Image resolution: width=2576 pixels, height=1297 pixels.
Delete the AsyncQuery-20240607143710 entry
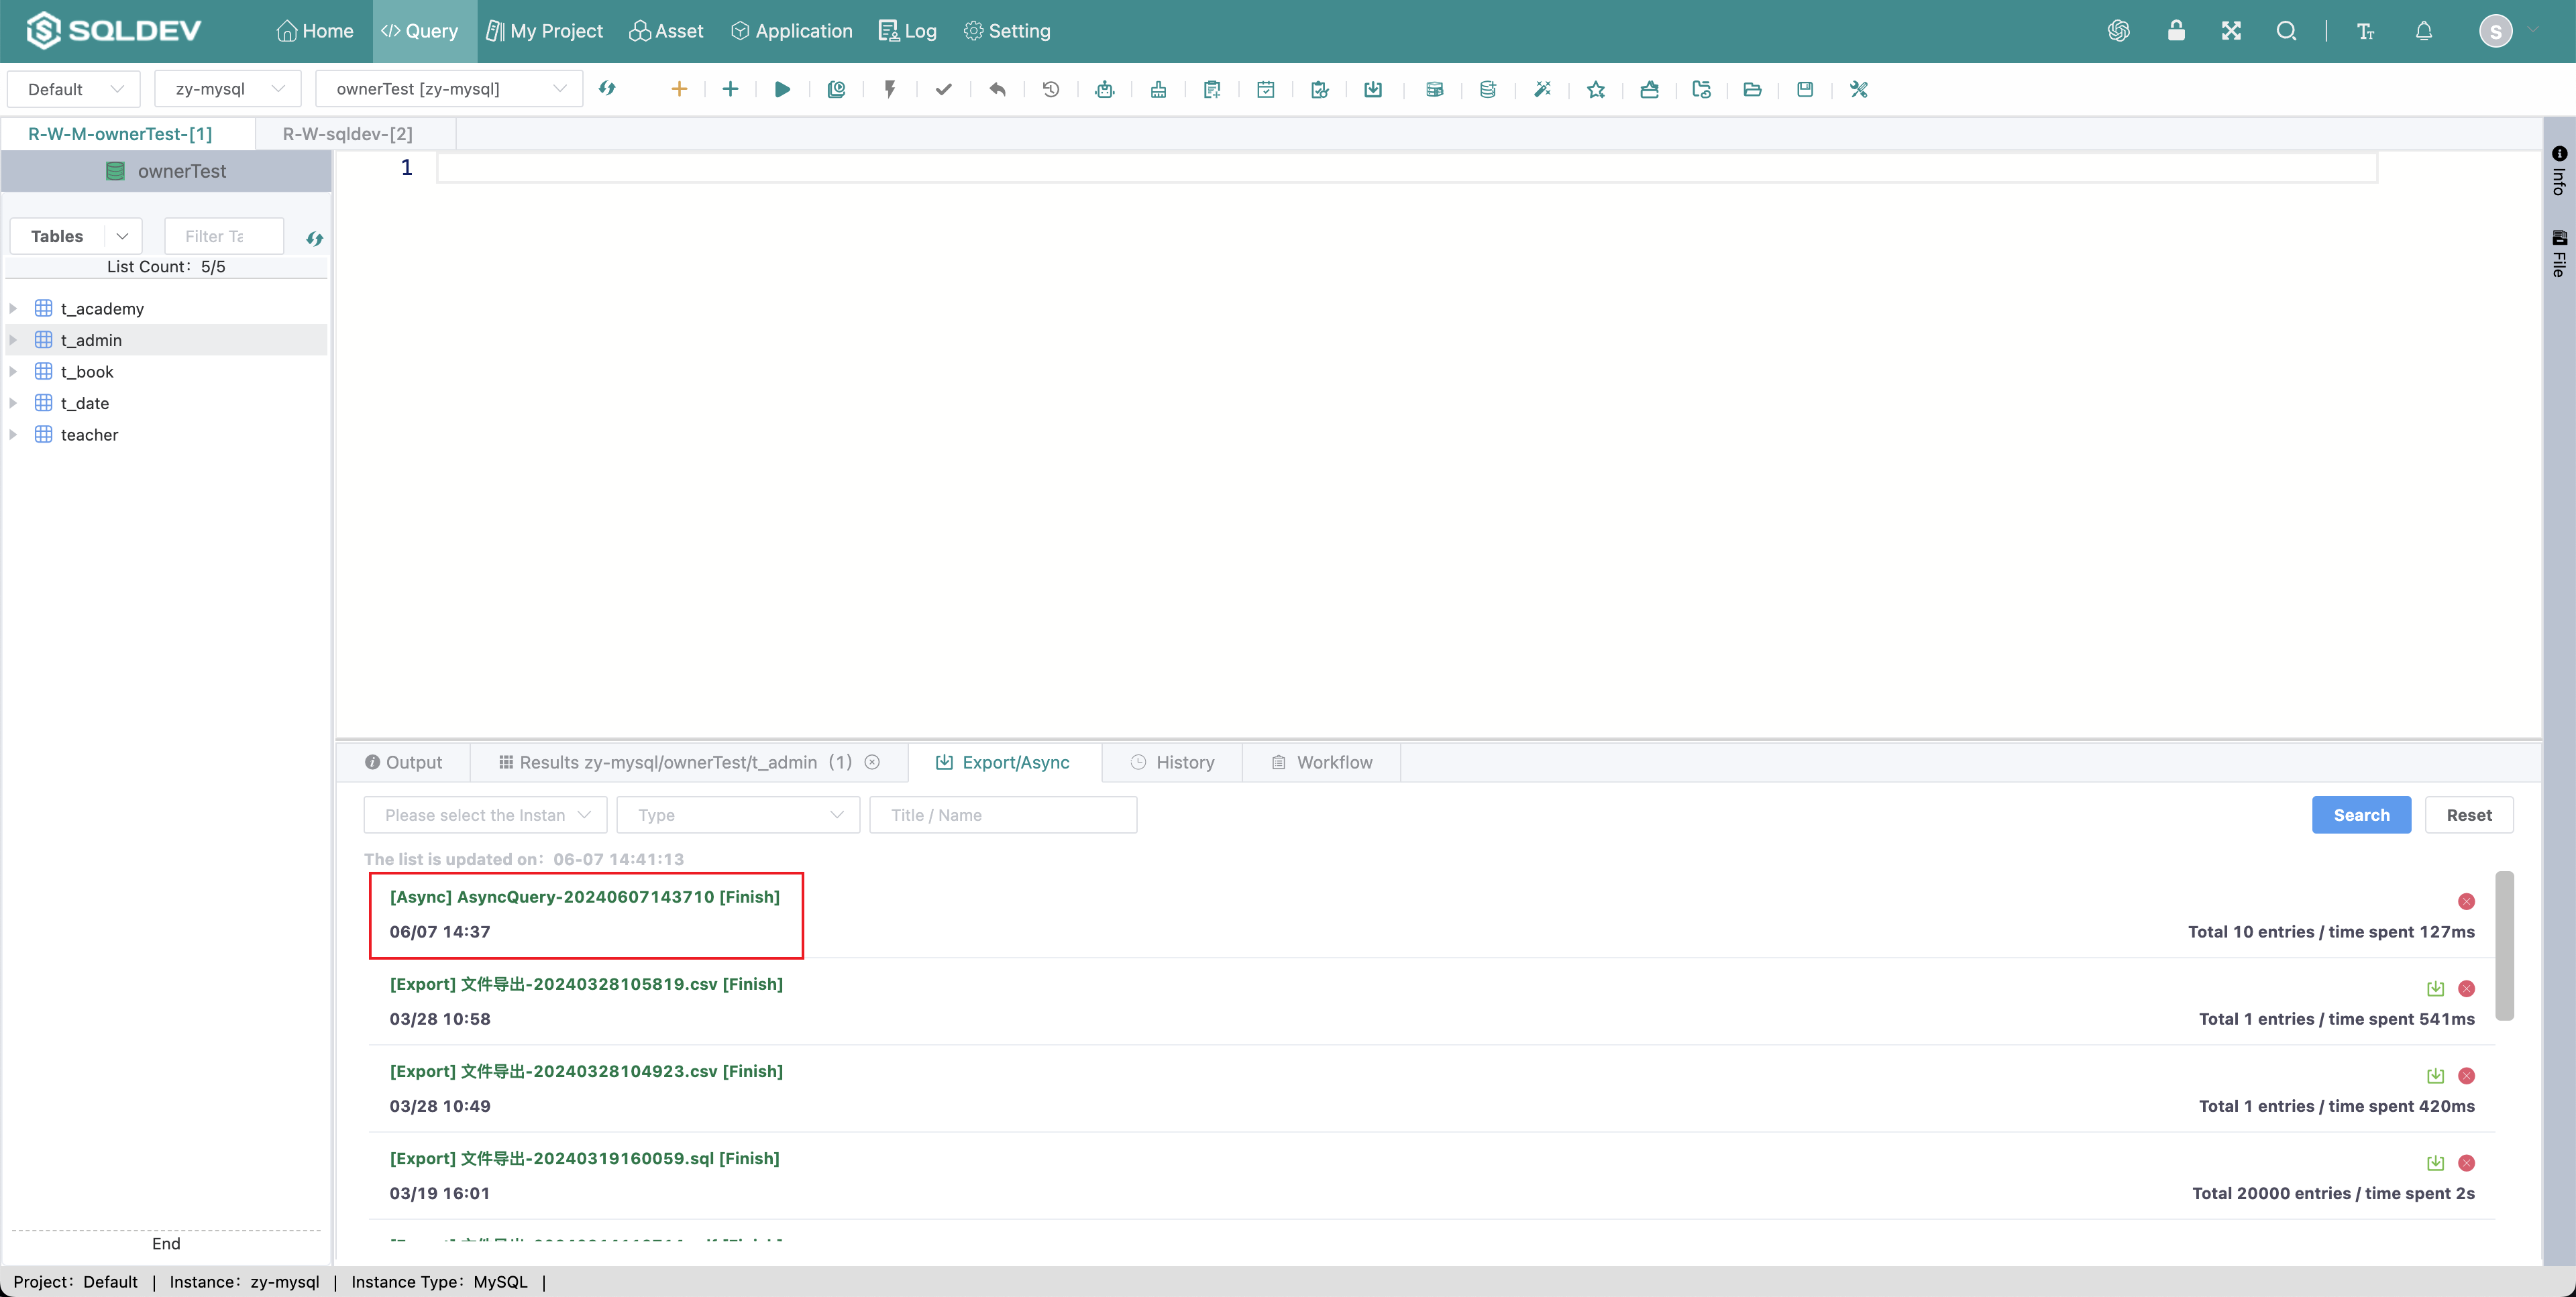(x=2466, y=901)
